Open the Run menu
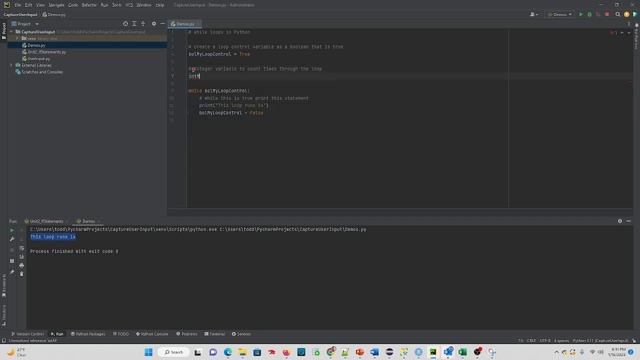This screenshot has height=360, width=640. [104, 5]
